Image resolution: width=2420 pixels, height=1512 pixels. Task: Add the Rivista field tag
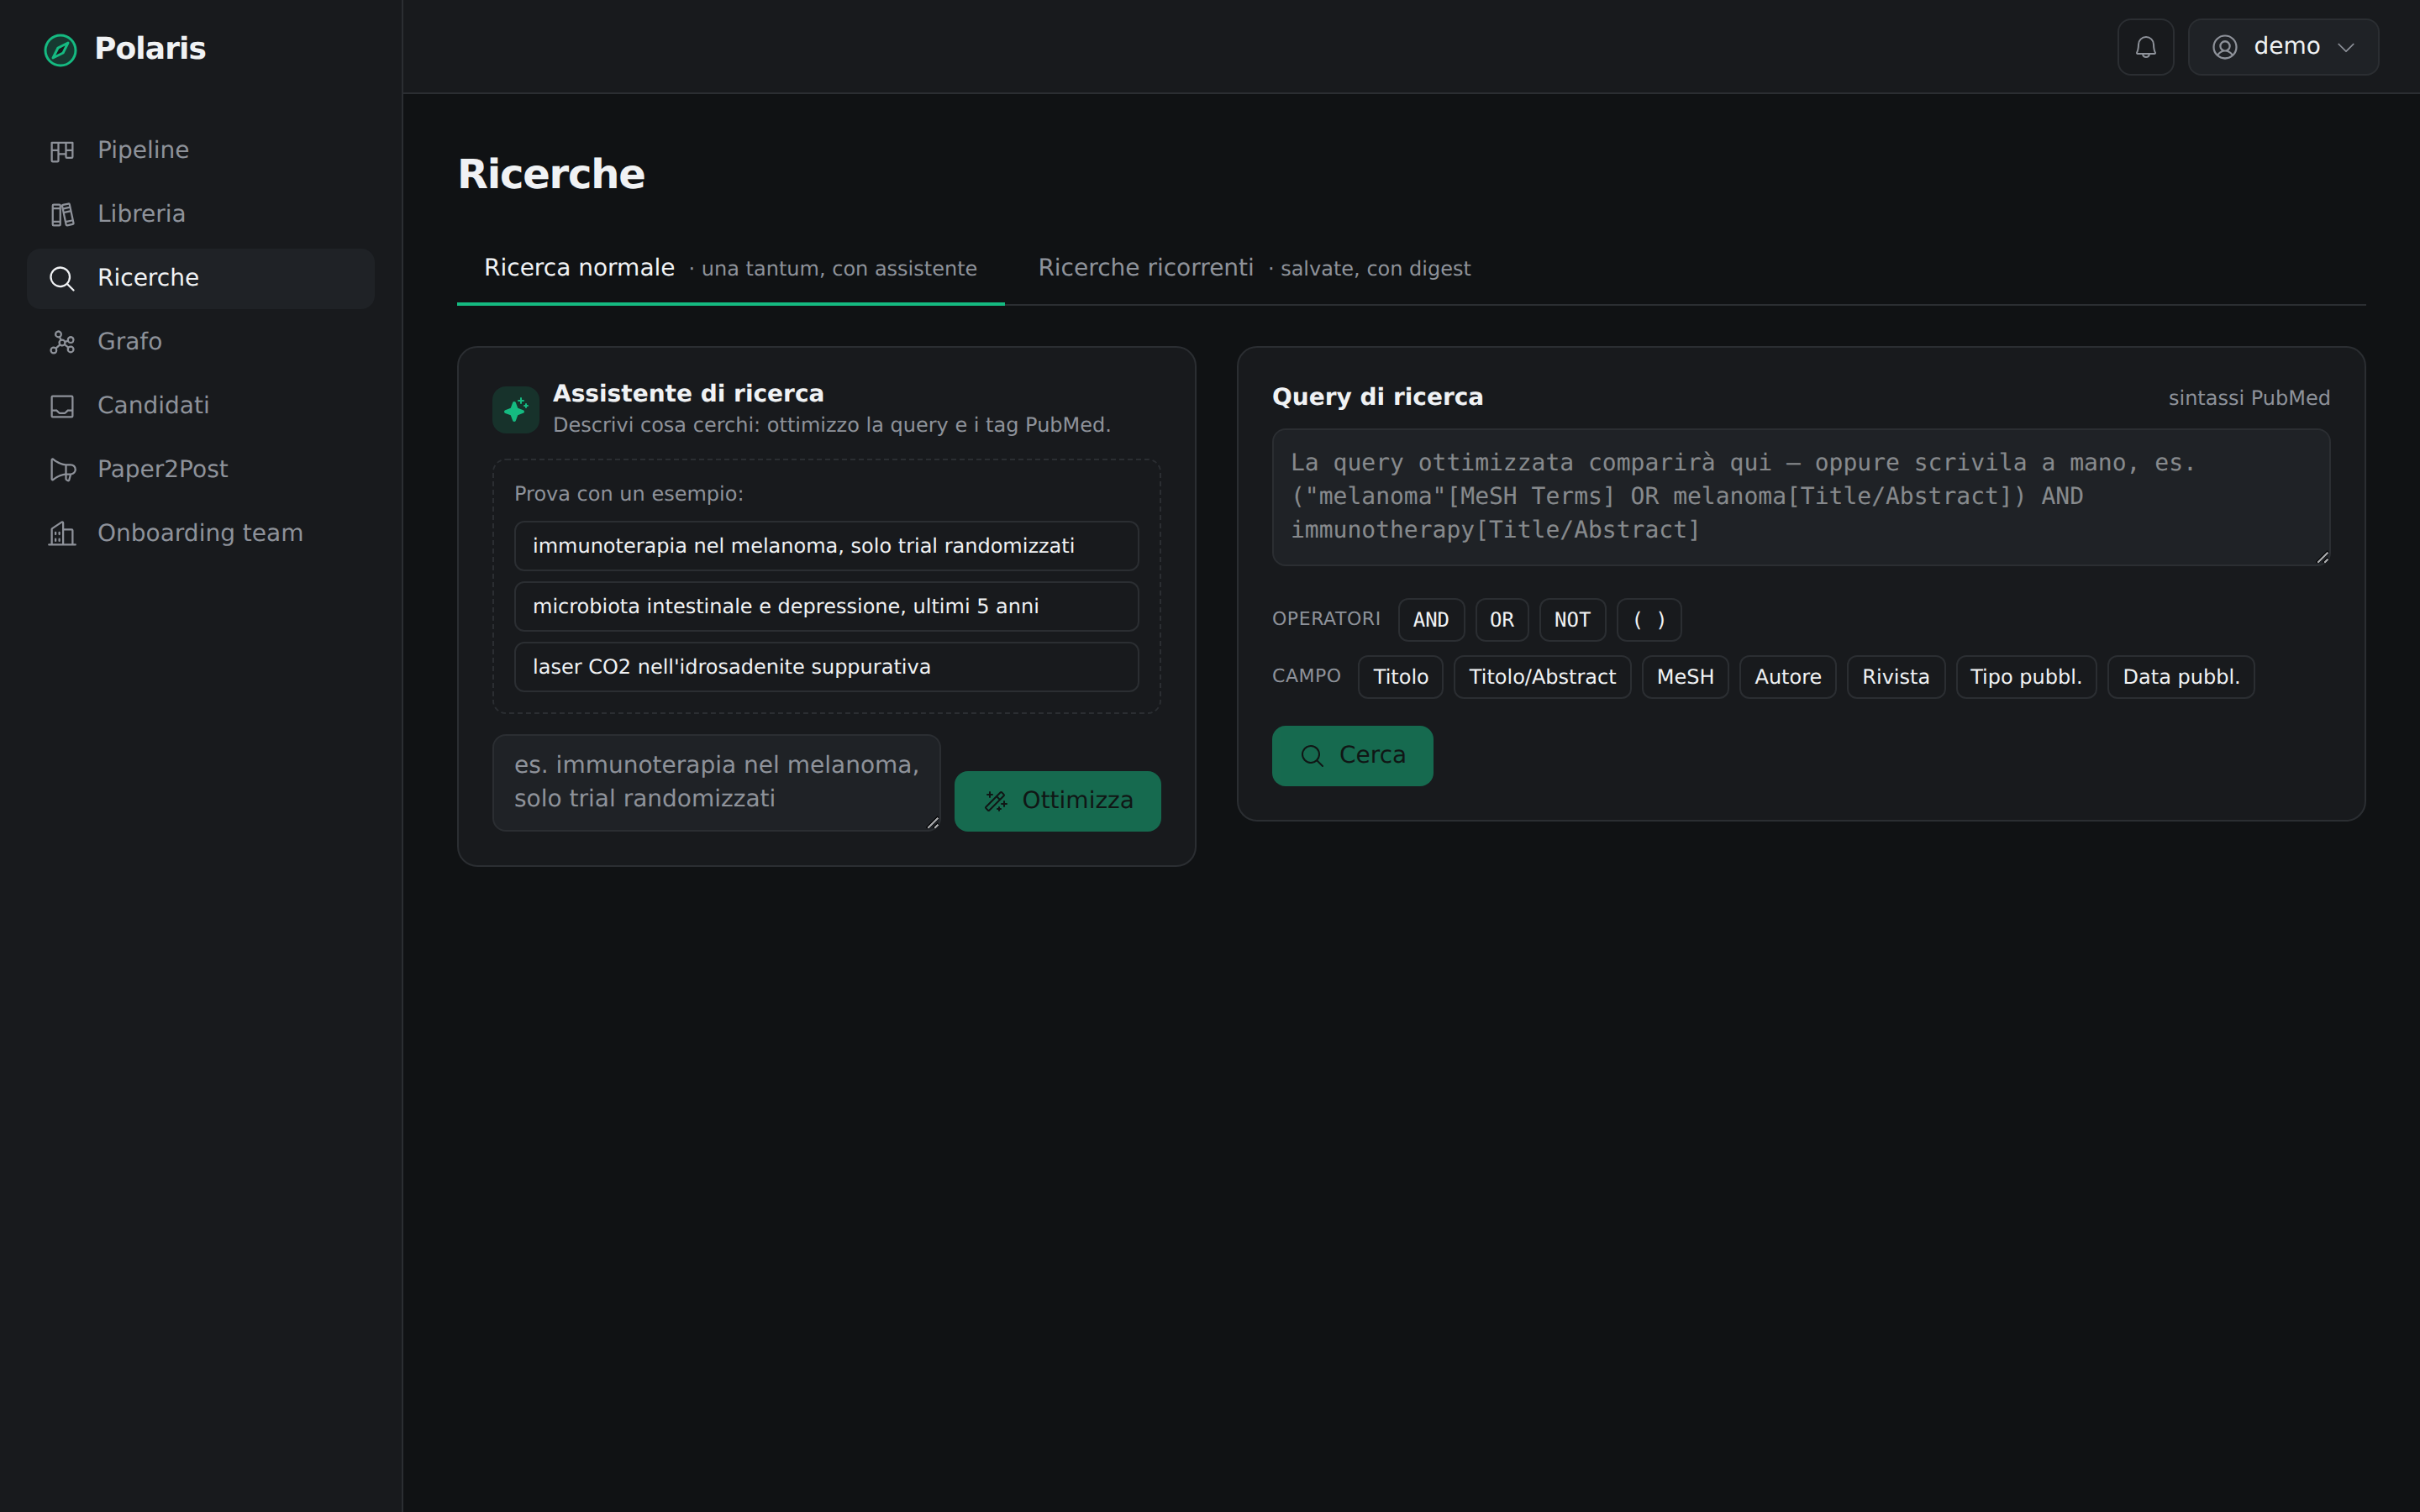(x=1895, y=677)
